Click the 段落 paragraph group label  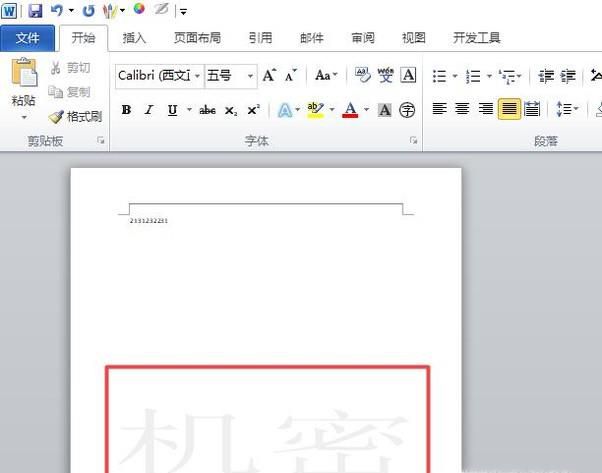click(546, 141)
